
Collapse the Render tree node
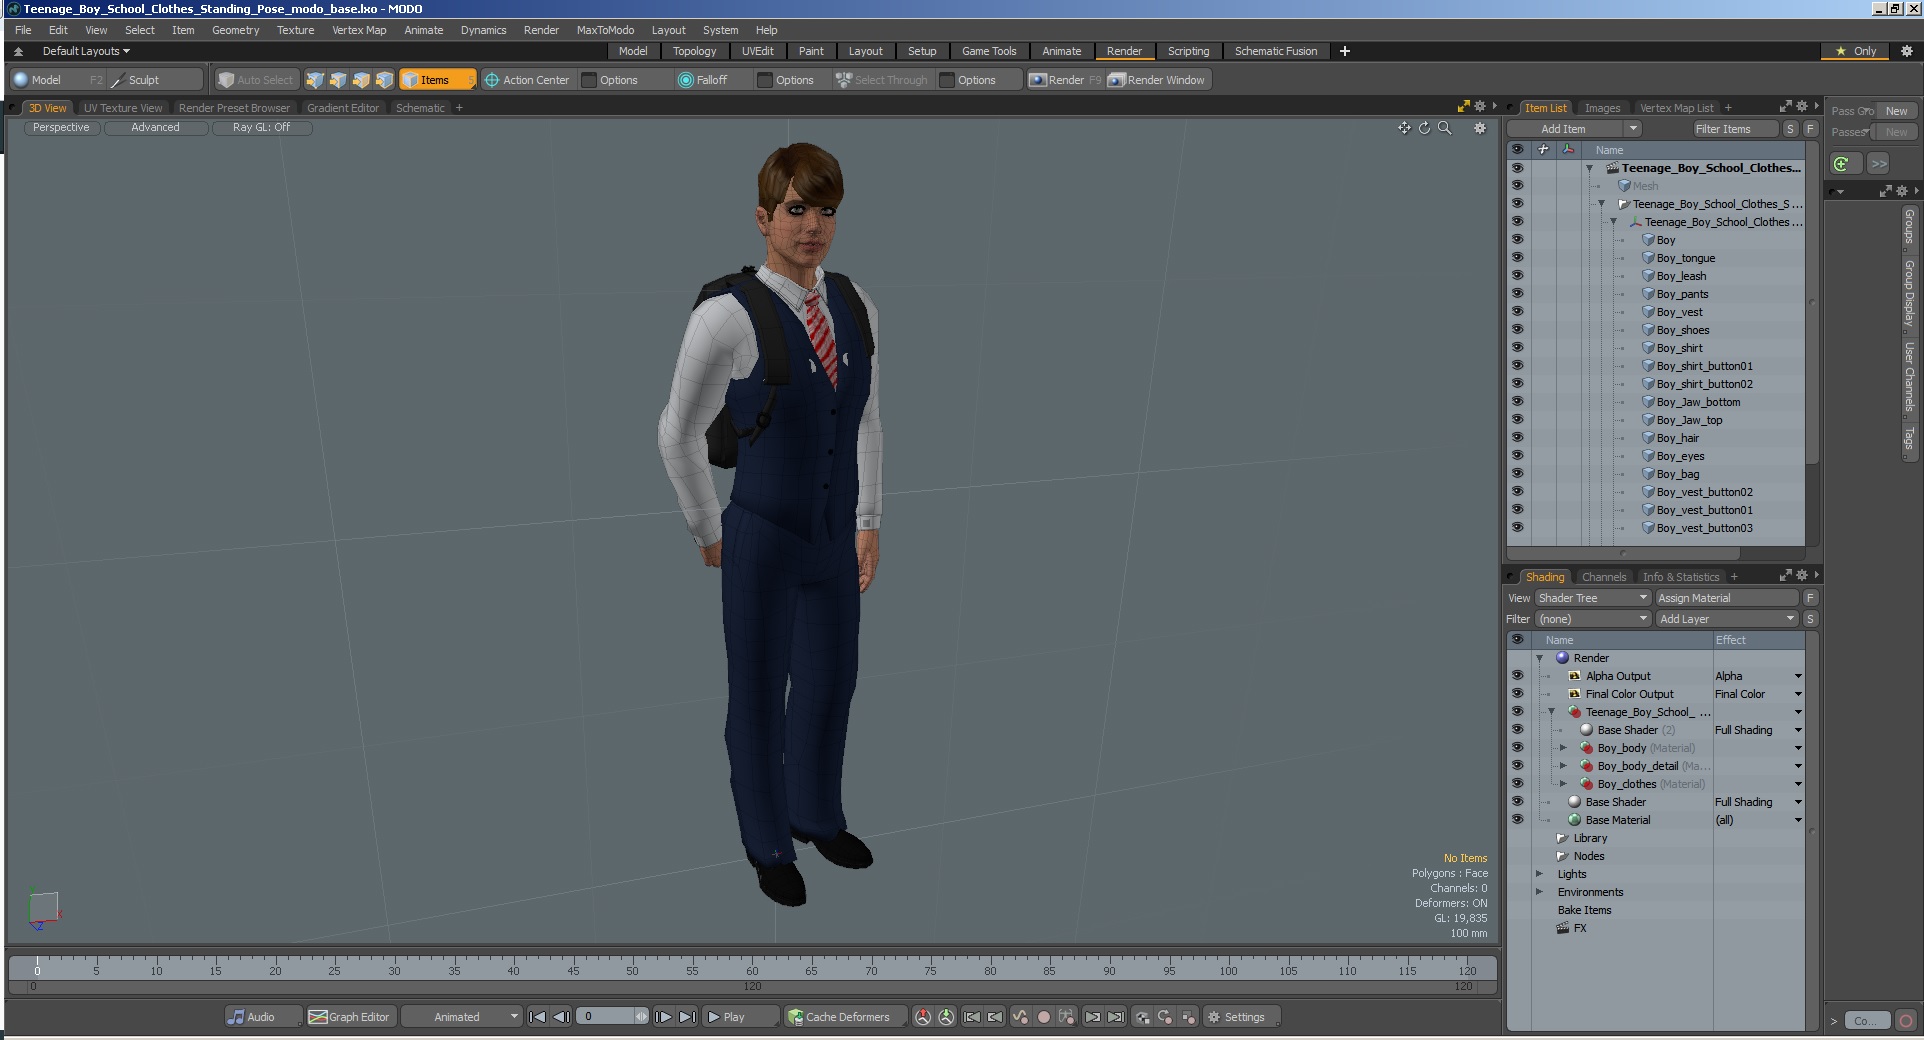point(1539,658)
